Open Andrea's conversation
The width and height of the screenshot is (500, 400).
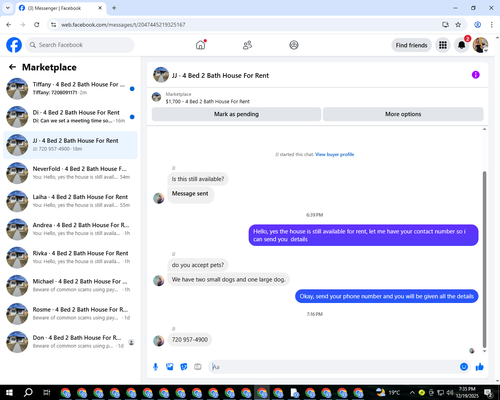70,229
